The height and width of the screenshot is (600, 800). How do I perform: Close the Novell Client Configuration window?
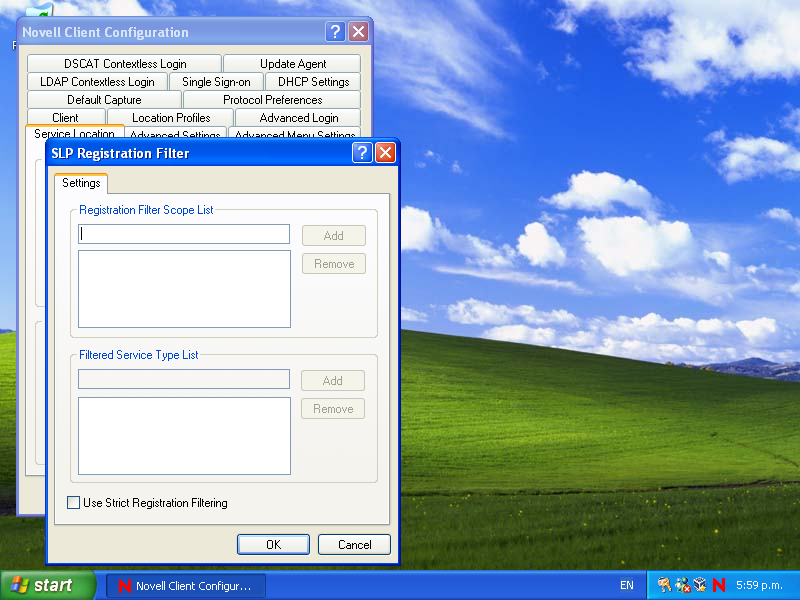coord(359,32)
